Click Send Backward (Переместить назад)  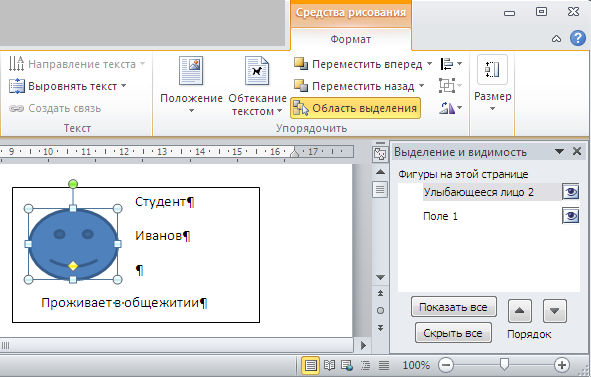(354, 86)
